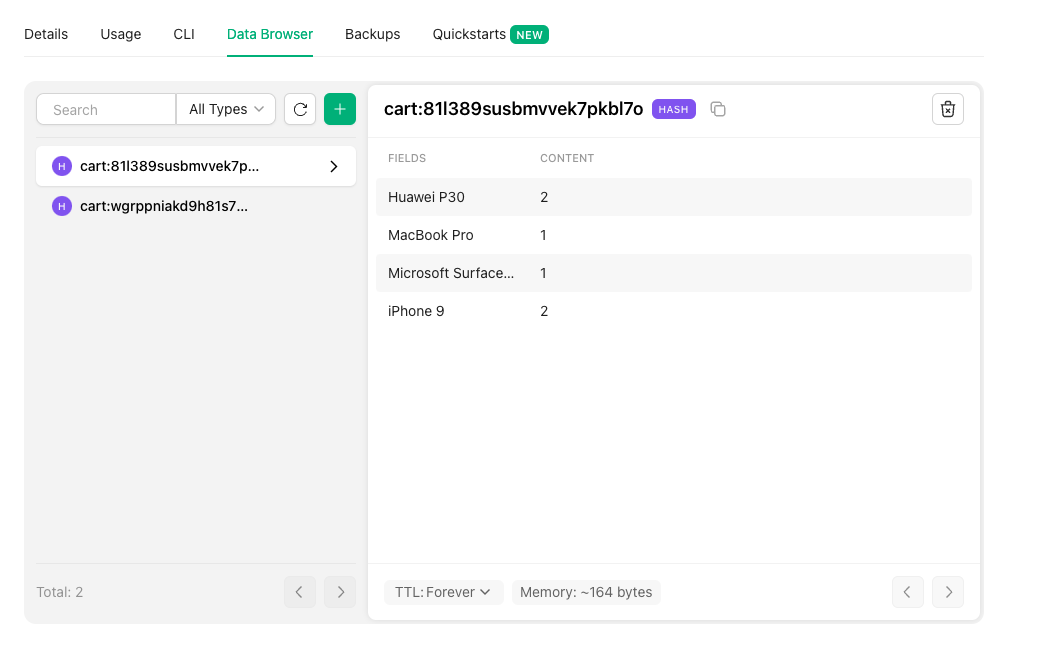Open the Quickstarts tab

coord(469,34)
